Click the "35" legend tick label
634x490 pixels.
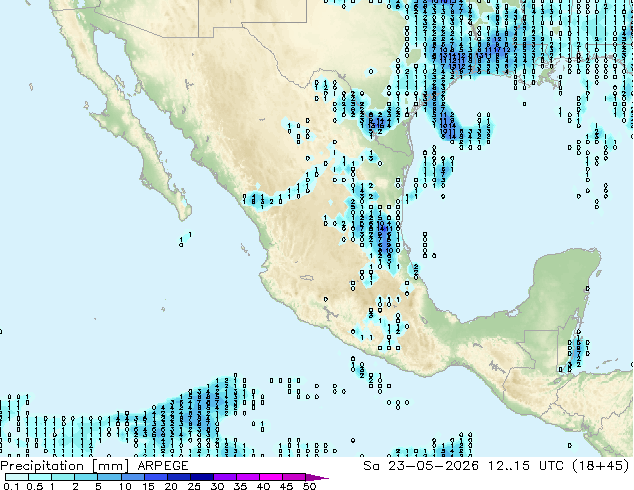(x=240, y=486)
